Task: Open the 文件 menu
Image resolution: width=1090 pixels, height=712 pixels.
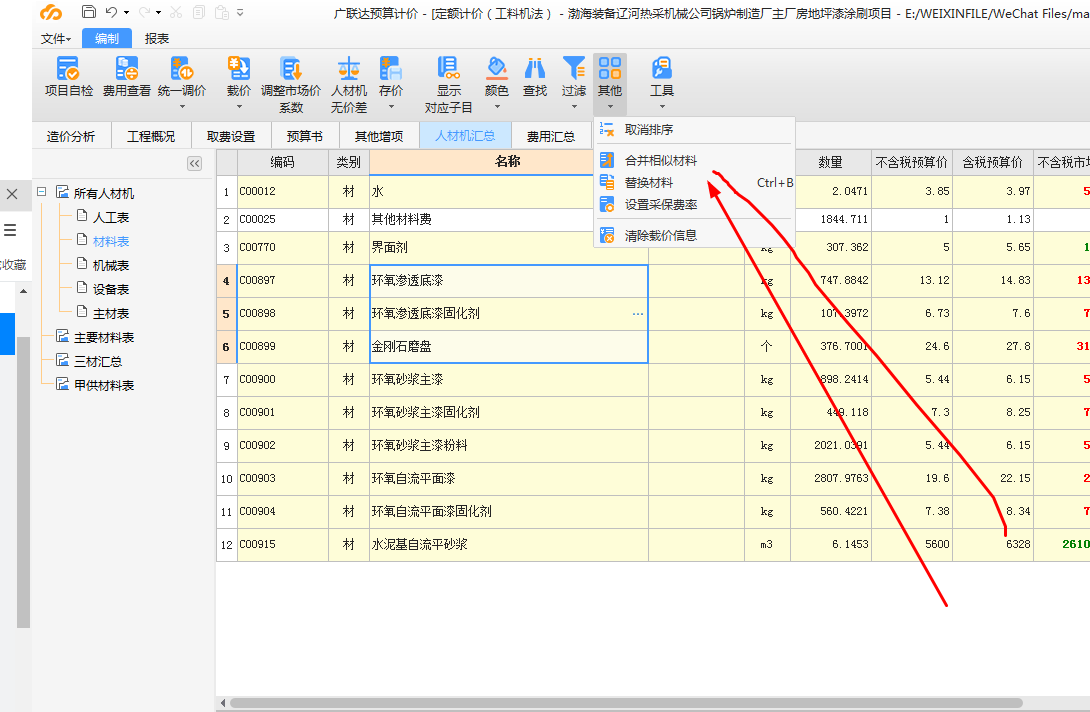Action: pyautogui.click(x=56, y=39)
